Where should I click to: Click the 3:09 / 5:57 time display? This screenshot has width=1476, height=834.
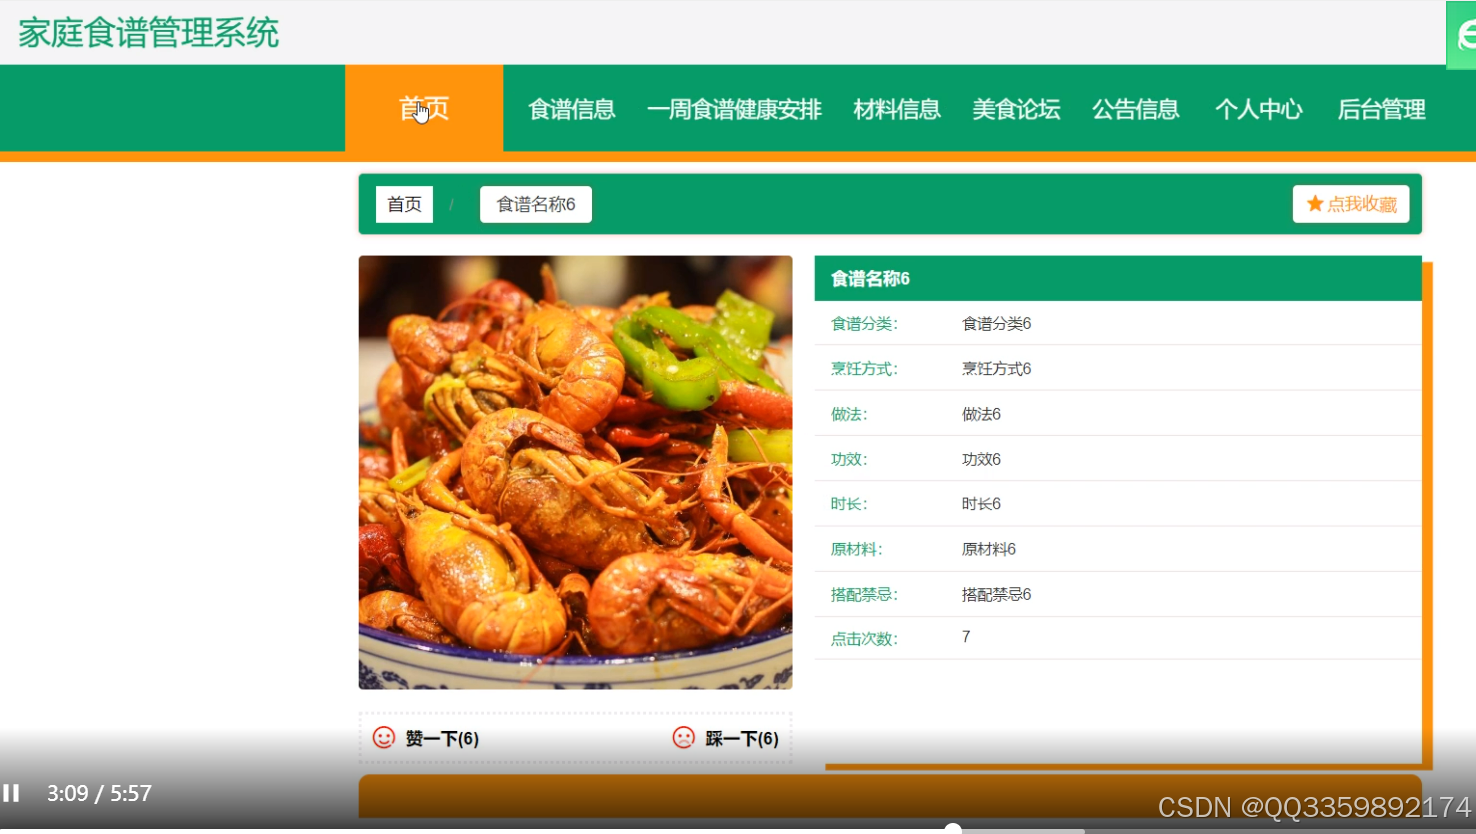click(99, 793)
